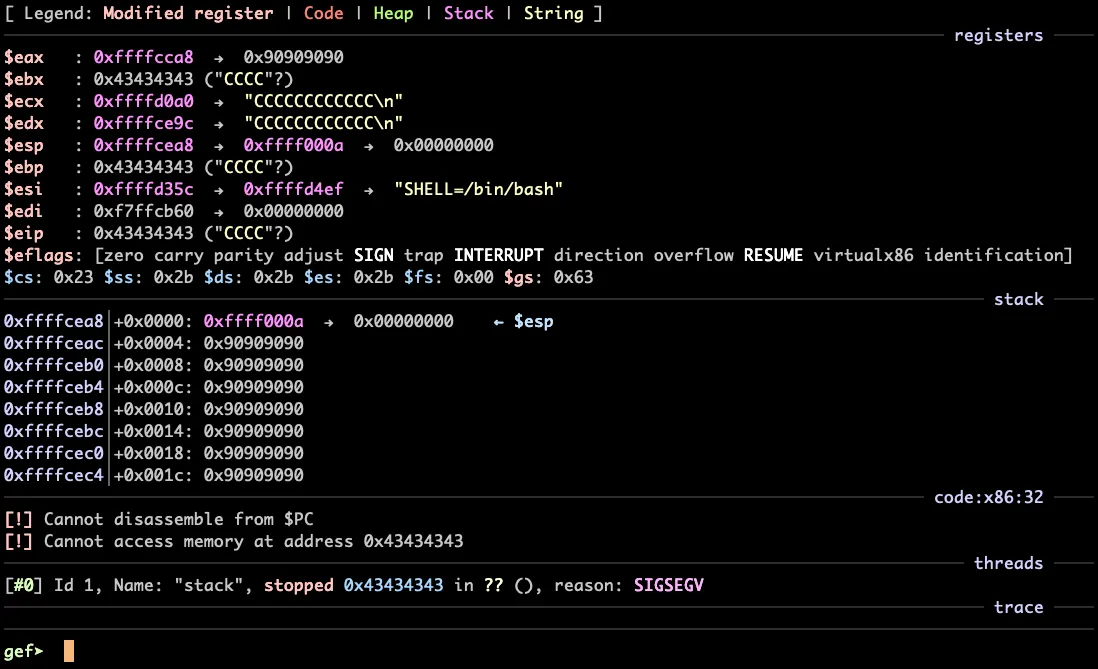Click the "SHELL=/bin/bash" string value
The width and height of the screenshot is (1098, 669).
click(x=478, y=189)
